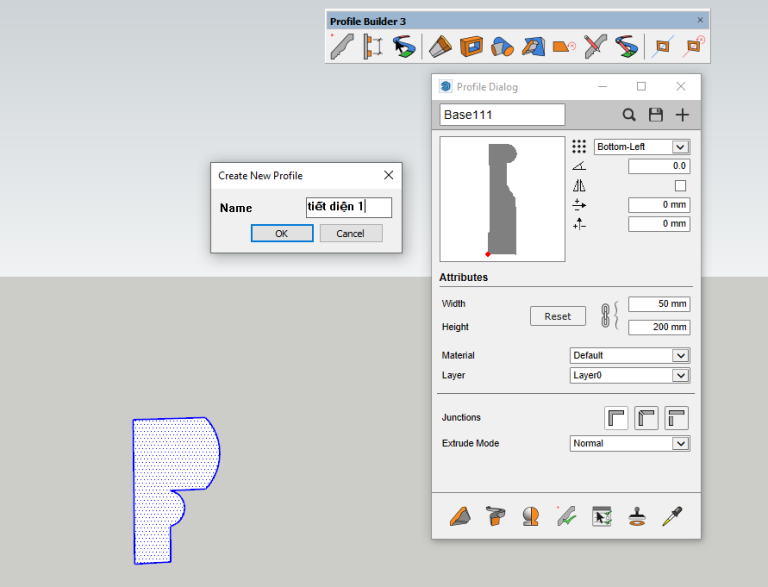Click the orange remove-opening tool icon
Screen dimensions: 768x587
[x=564, y=47]
